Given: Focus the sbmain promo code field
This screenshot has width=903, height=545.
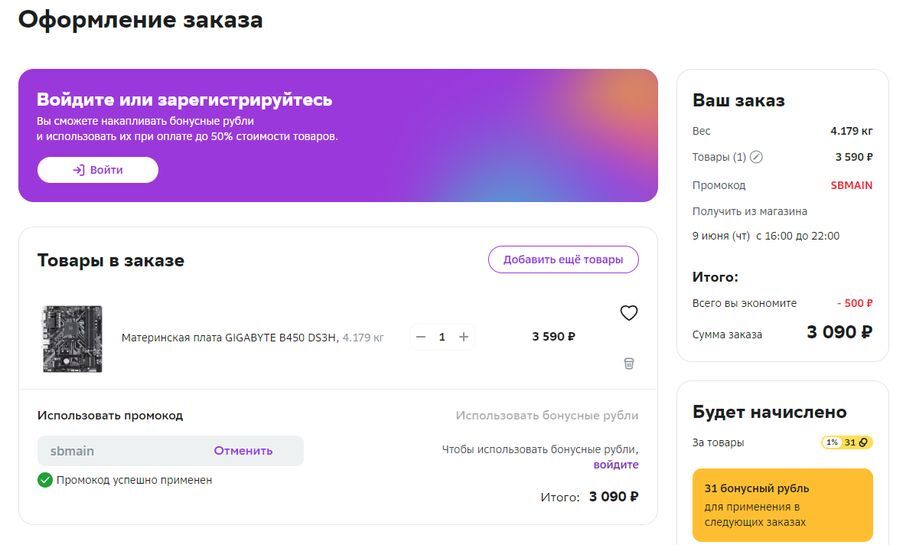Looking at the screenshot, I should pos(120,451).
